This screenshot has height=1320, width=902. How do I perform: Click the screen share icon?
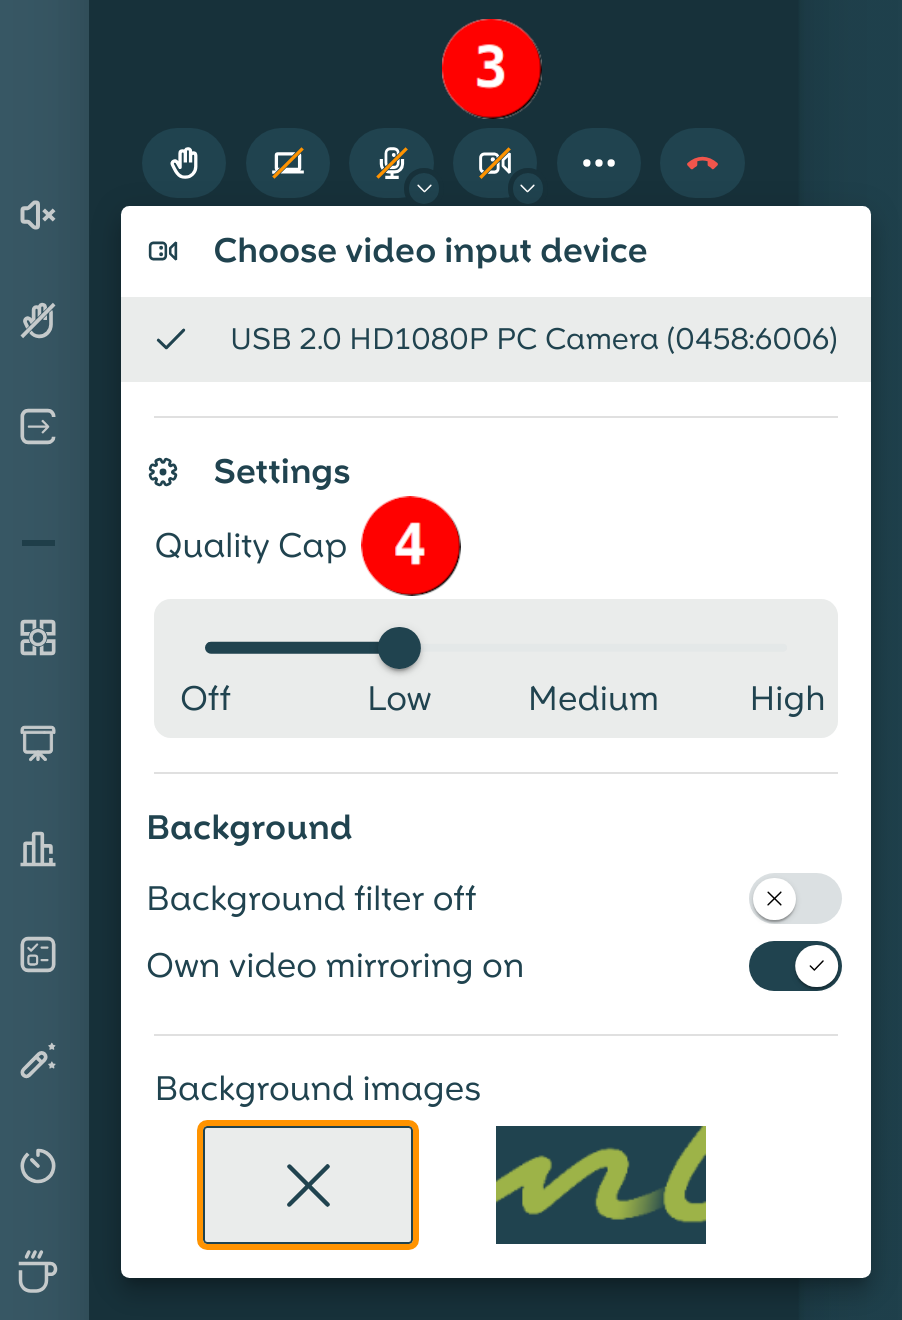[288, 163]
